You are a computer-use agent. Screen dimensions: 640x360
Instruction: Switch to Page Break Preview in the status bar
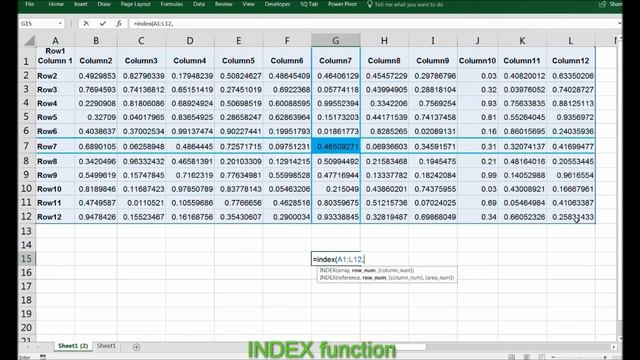click(x=541, y=357)
